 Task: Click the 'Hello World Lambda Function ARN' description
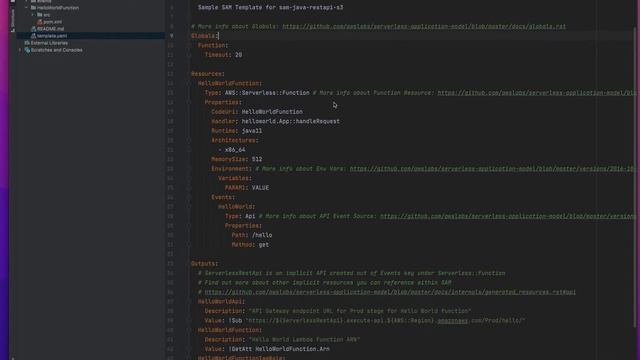click(x=304, y=340)
